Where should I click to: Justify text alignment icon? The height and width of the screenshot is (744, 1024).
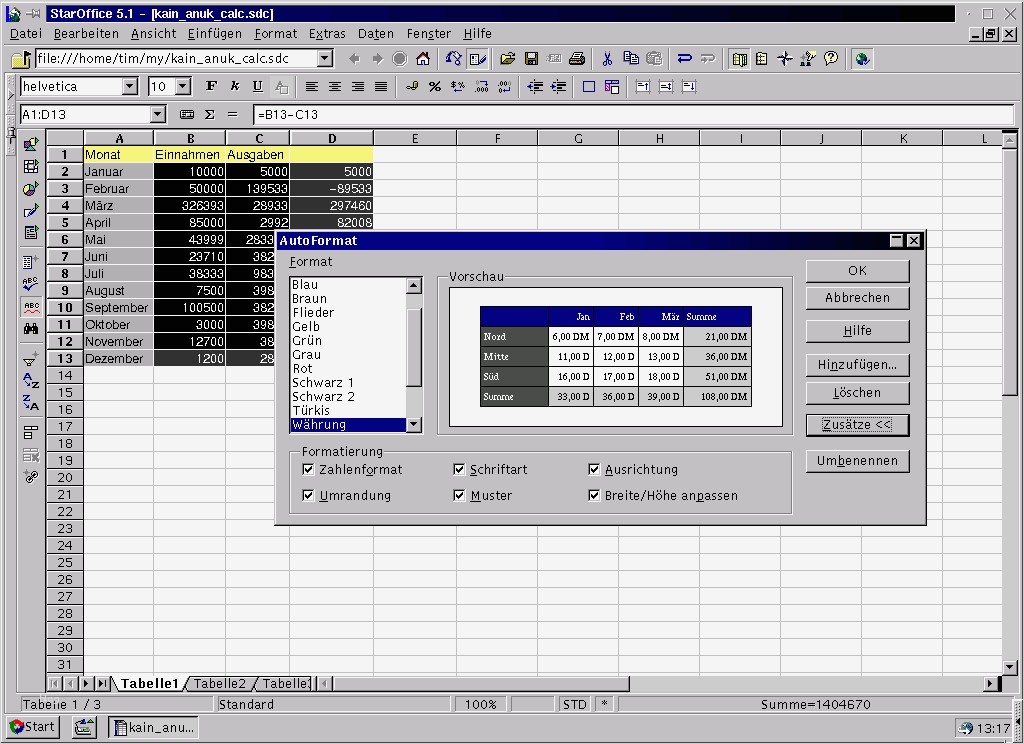(381, 86)
